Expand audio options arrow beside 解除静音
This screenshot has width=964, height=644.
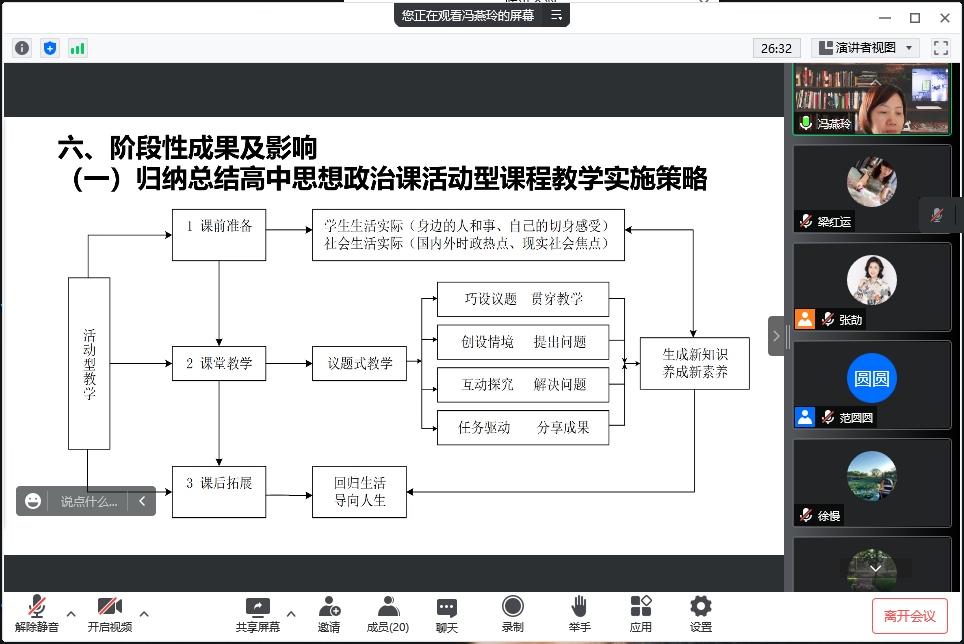tap(71, 613)
